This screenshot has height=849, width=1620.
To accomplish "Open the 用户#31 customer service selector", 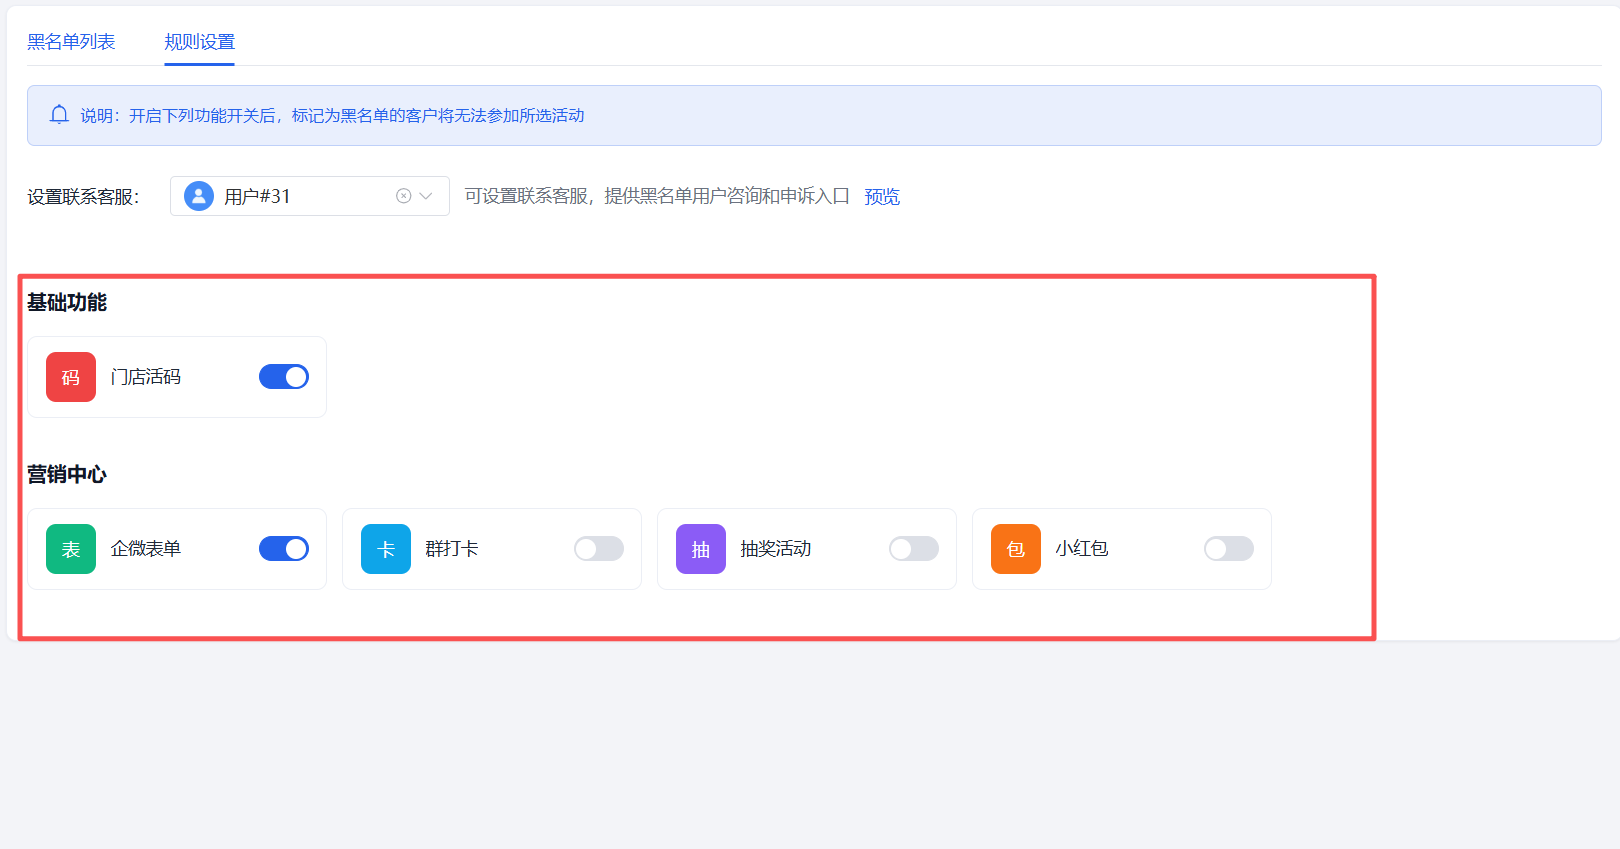I will tap(310, 196).
